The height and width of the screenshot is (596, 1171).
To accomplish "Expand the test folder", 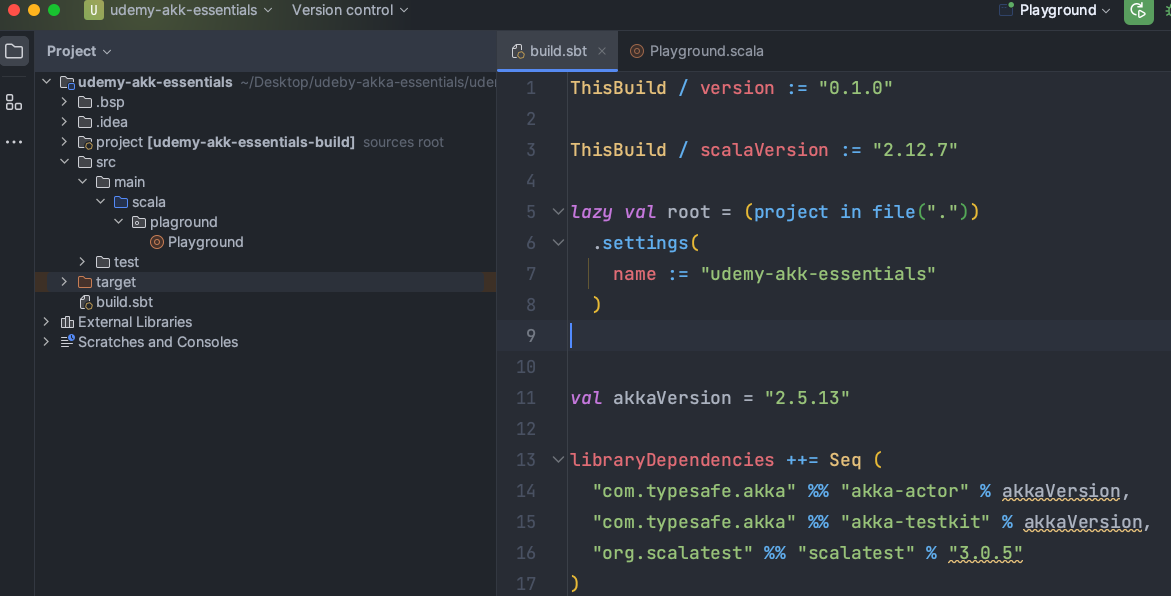I will pyautogui.click(x=83, y=261).
